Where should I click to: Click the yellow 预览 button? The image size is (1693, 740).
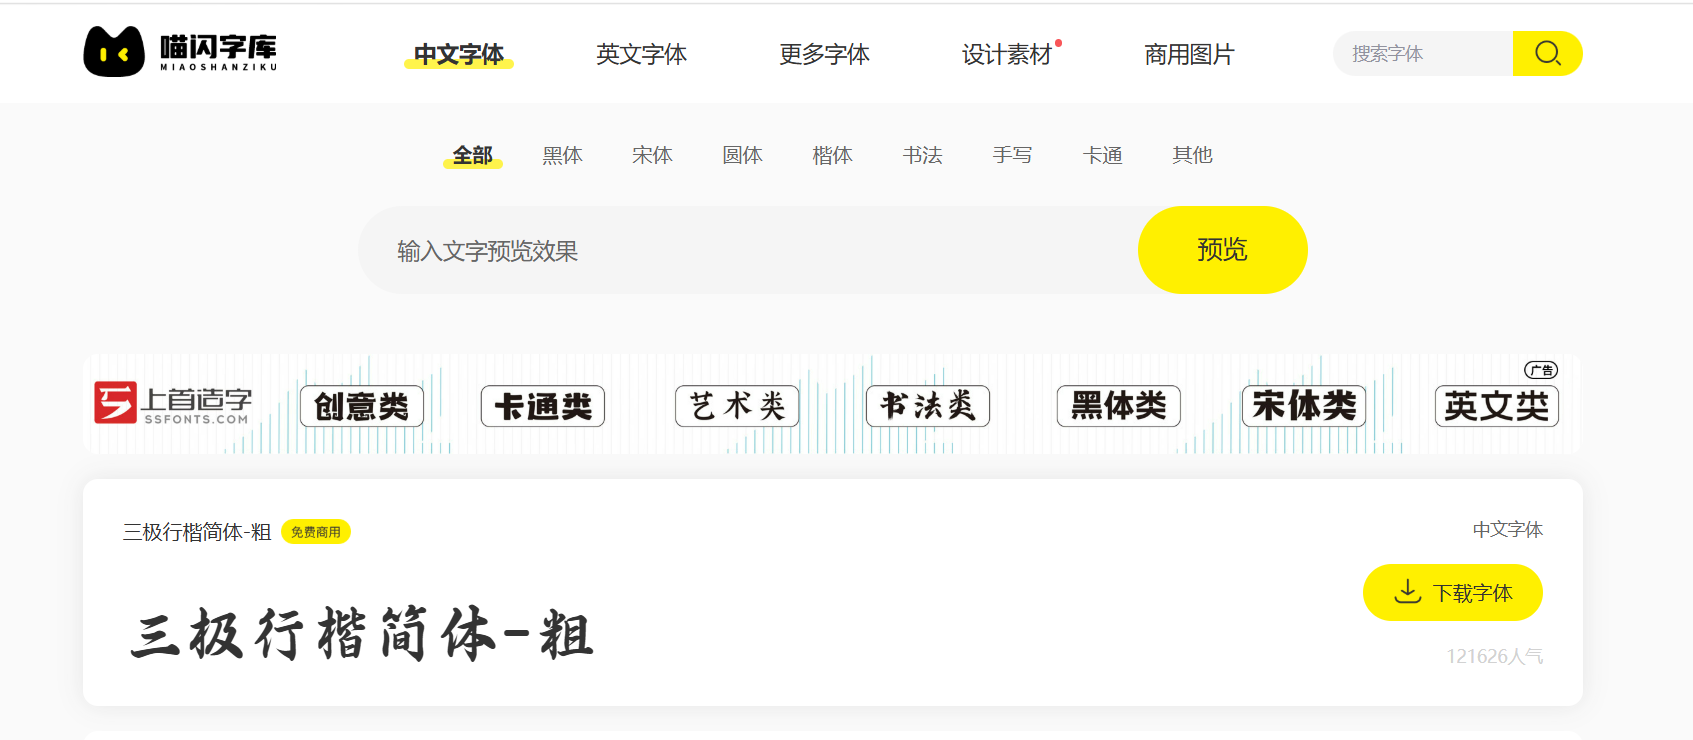click(1222, 250)
